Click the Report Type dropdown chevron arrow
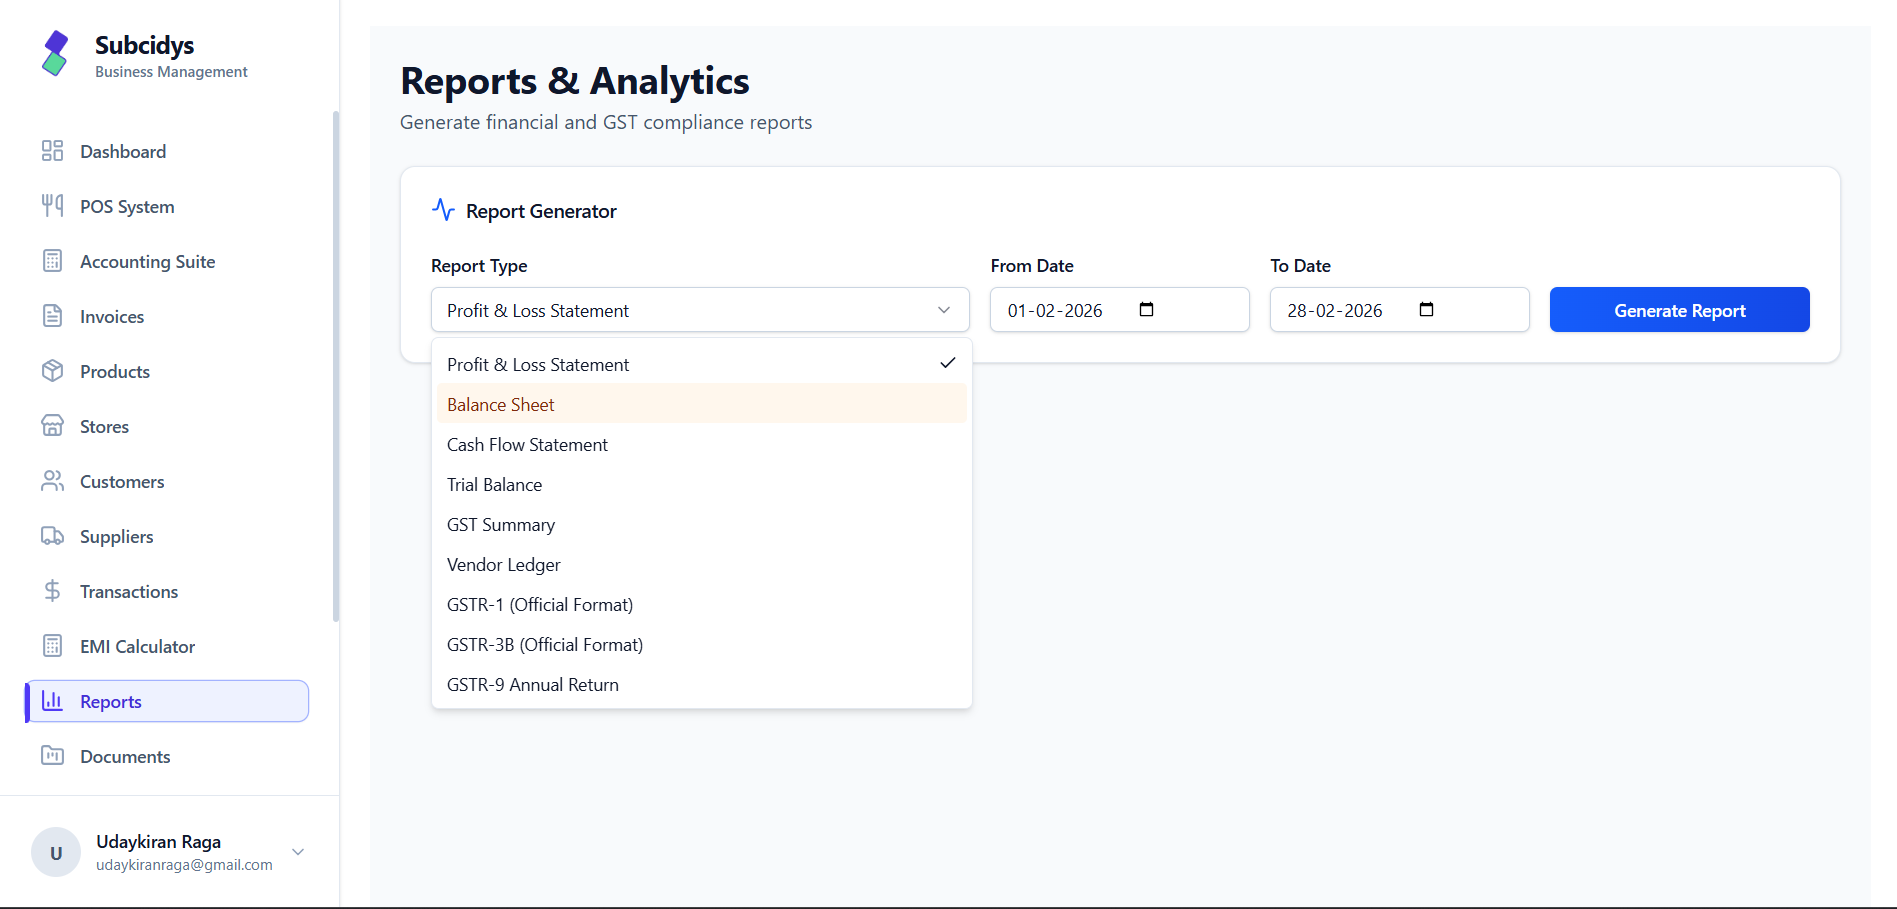1897x909 pixels. pyautogui.click(x=944, y=310)
